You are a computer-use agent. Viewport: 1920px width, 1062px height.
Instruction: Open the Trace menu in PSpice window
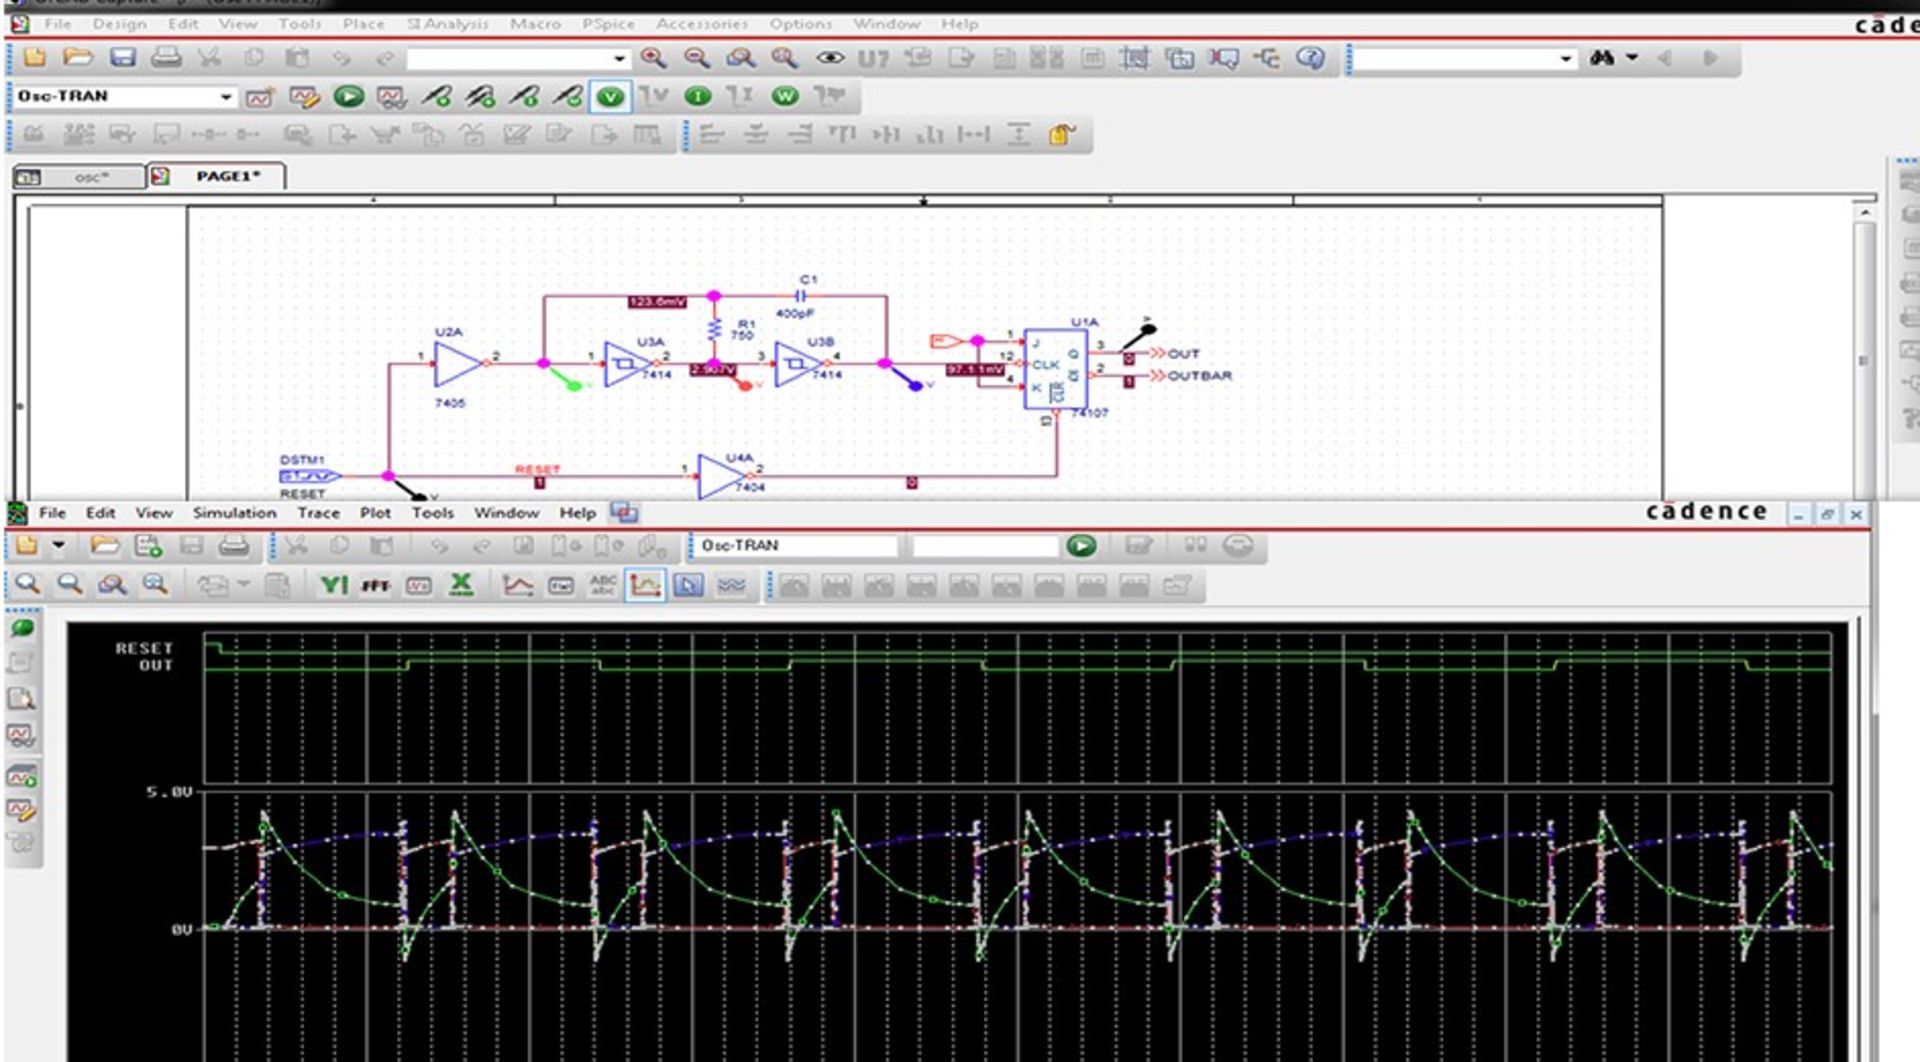318,512
